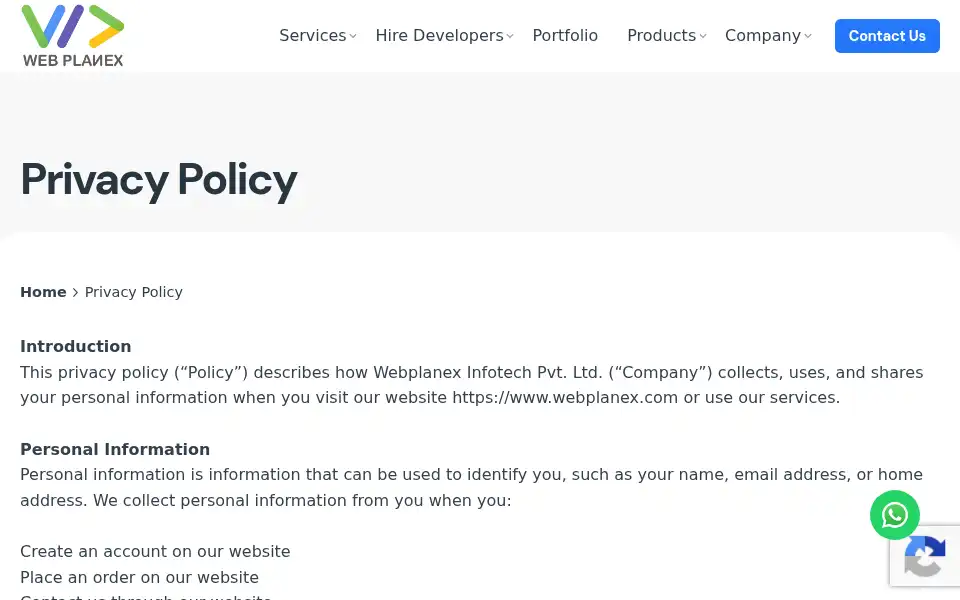
Task: Click the Web Planex logo
Action: click(x=72, y=36)
